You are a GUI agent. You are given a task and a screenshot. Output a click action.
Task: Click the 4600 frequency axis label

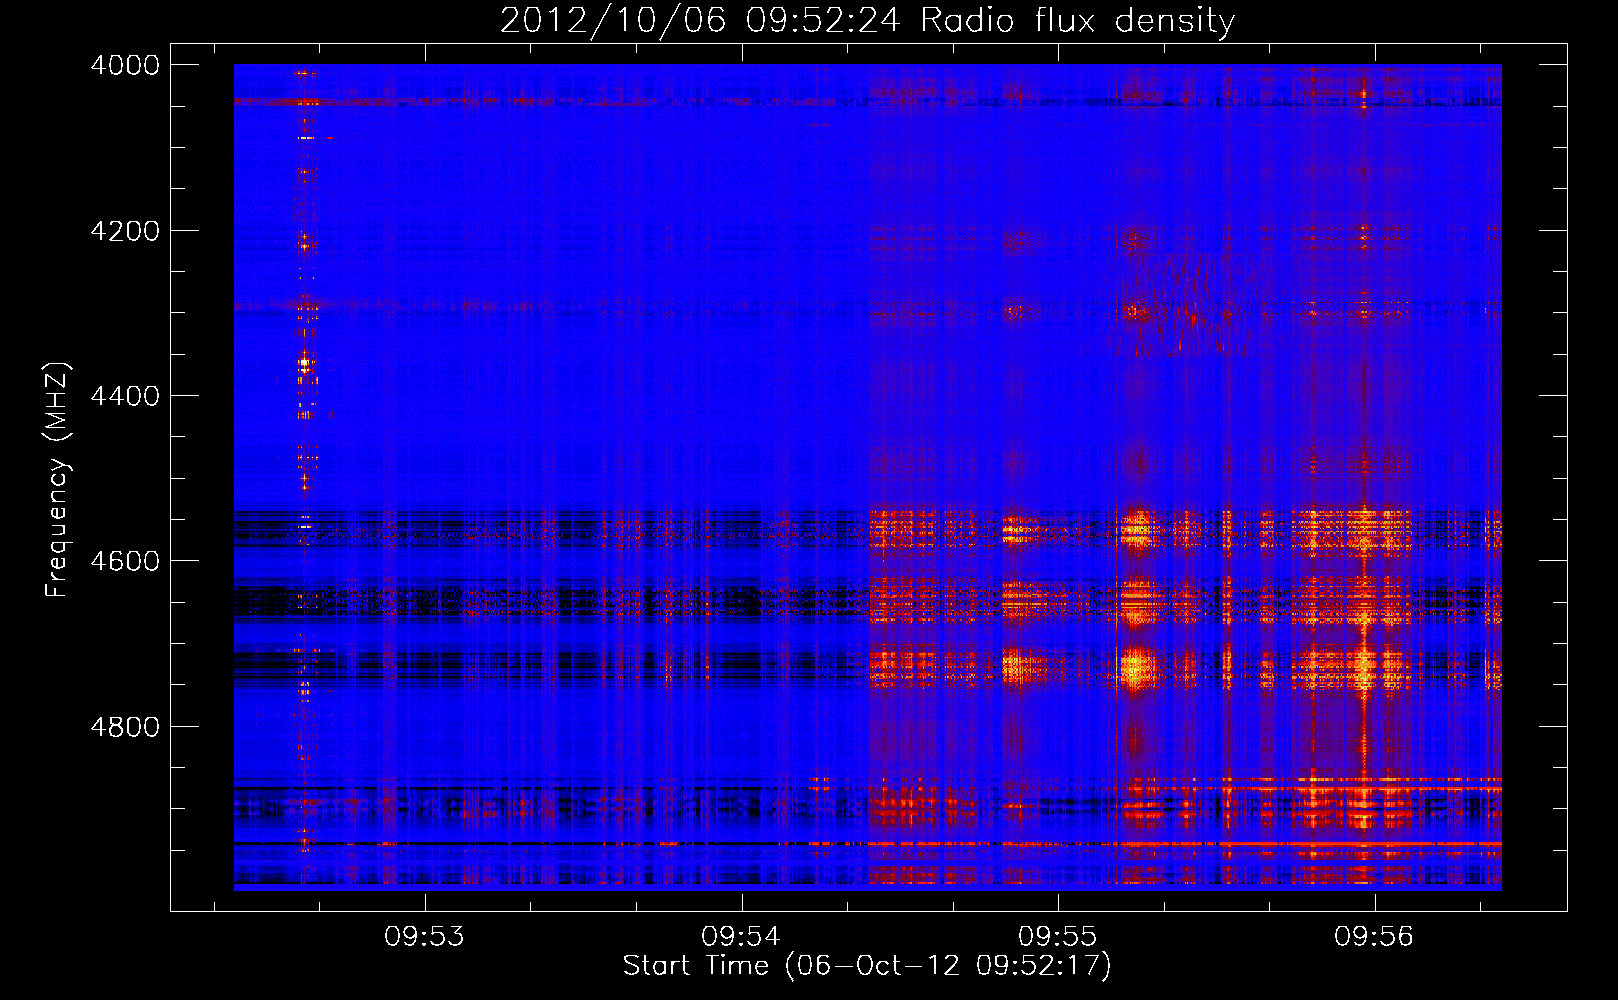[x=125, y=561]
